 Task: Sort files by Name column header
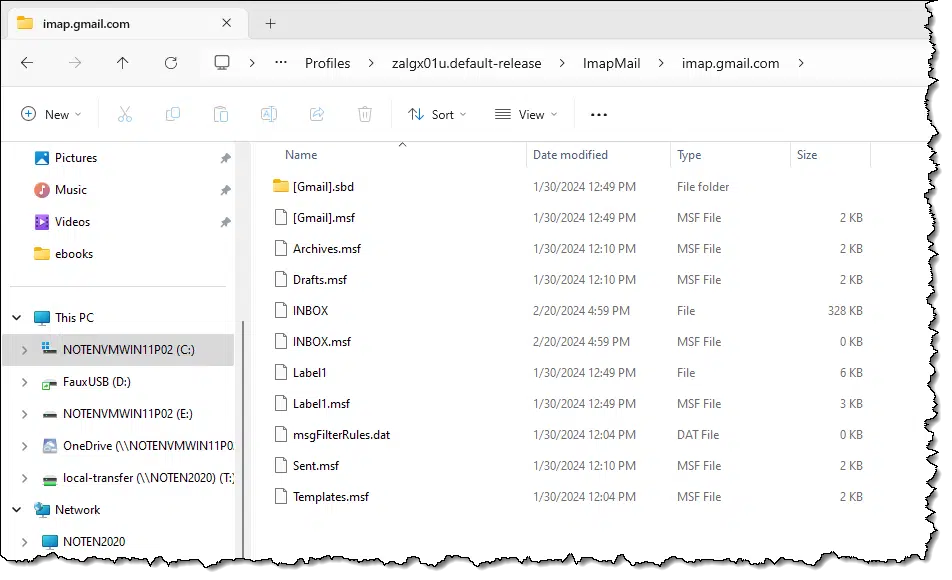301,155
